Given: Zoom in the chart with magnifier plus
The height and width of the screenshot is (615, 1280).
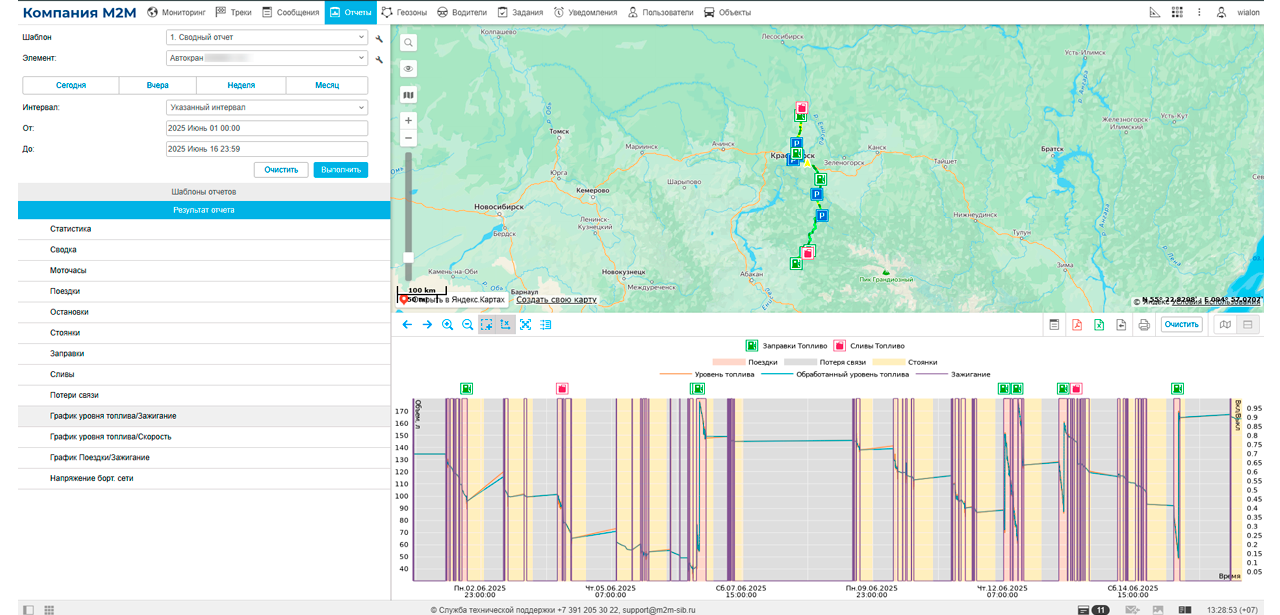Looking at the screenshot, I should (447, 325).
